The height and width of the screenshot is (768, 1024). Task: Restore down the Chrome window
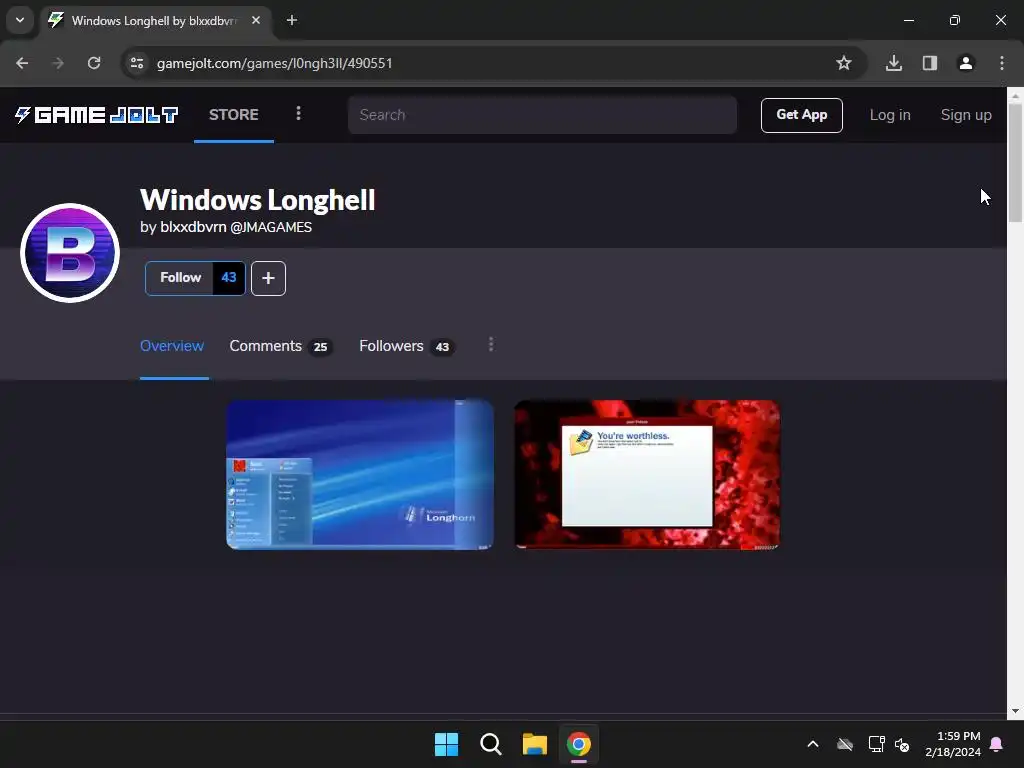(955, 20)
